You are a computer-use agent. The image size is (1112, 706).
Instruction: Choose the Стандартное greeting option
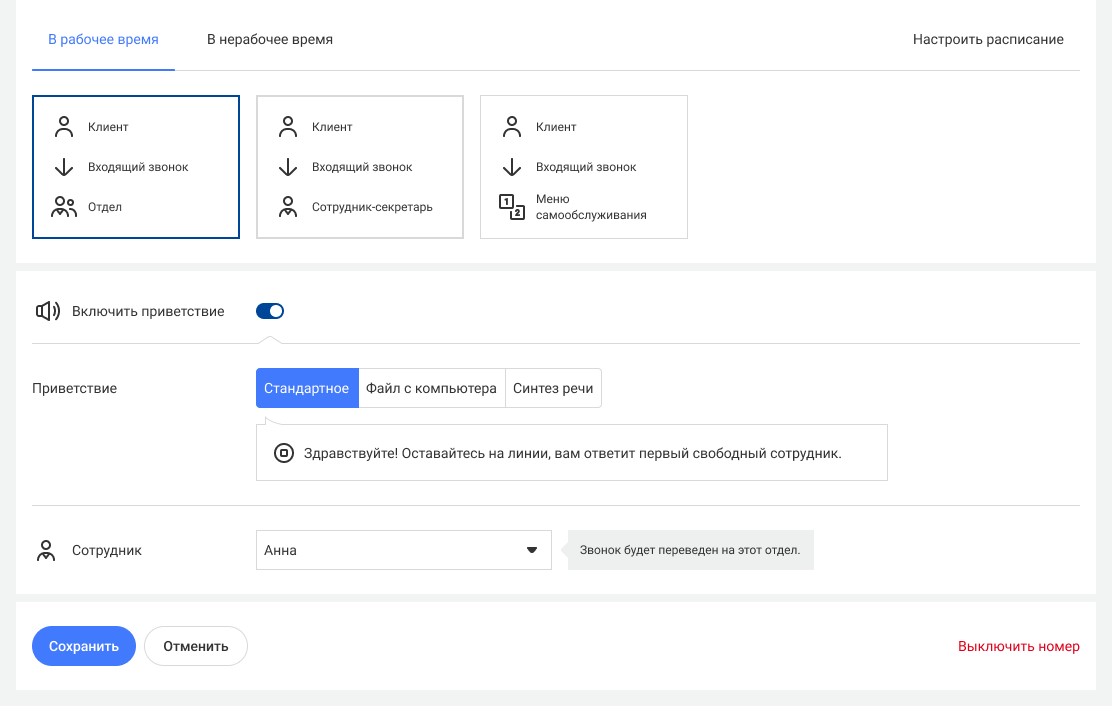307,388
